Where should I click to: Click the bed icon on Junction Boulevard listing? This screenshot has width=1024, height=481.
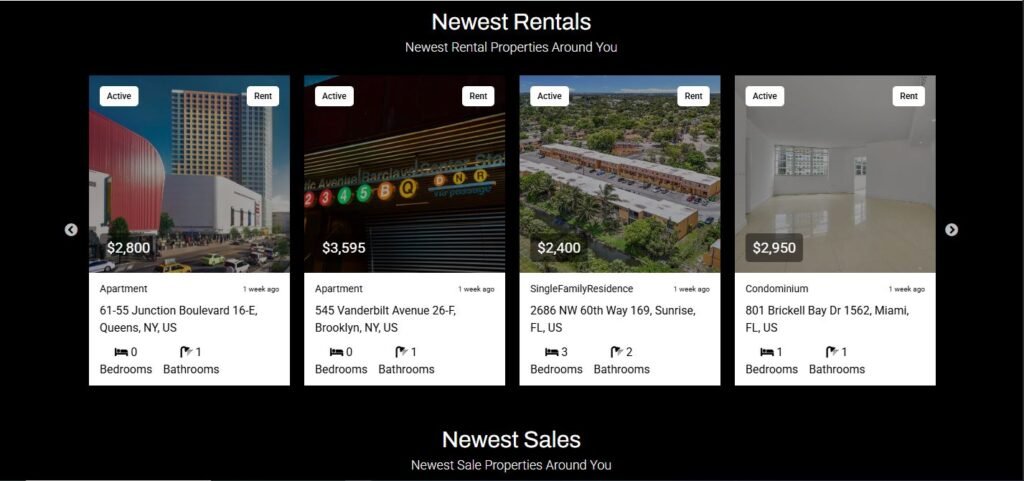click(121, 352)
